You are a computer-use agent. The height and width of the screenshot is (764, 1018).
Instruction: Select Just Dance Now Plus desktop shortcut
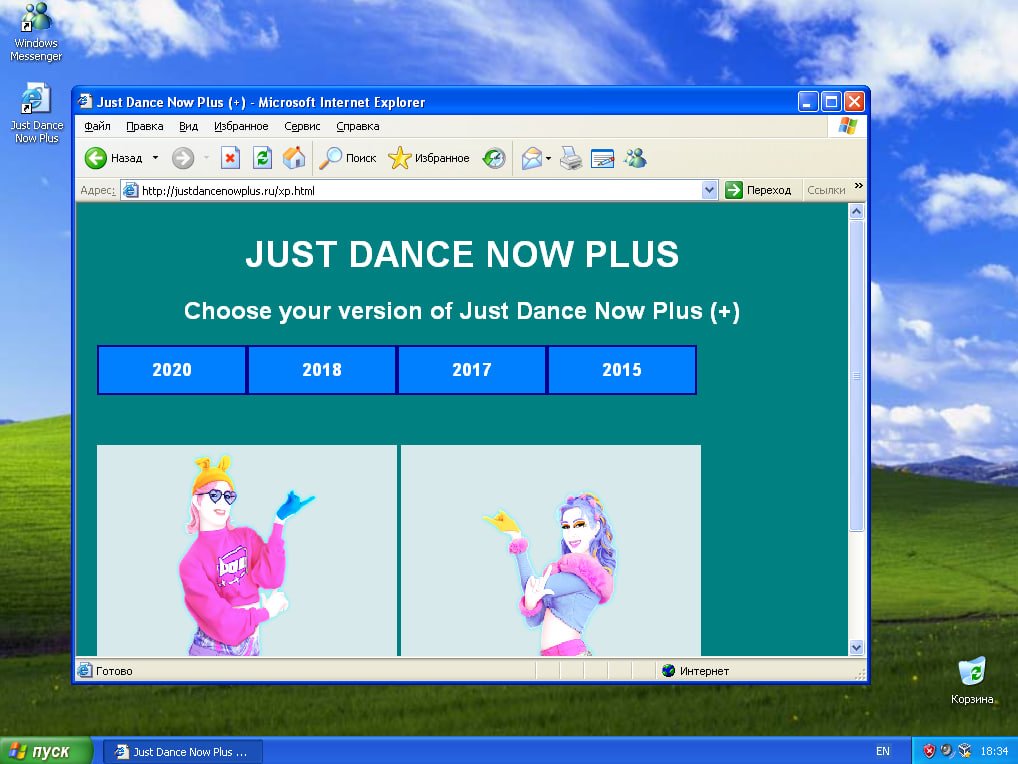(x=36, y=113)
